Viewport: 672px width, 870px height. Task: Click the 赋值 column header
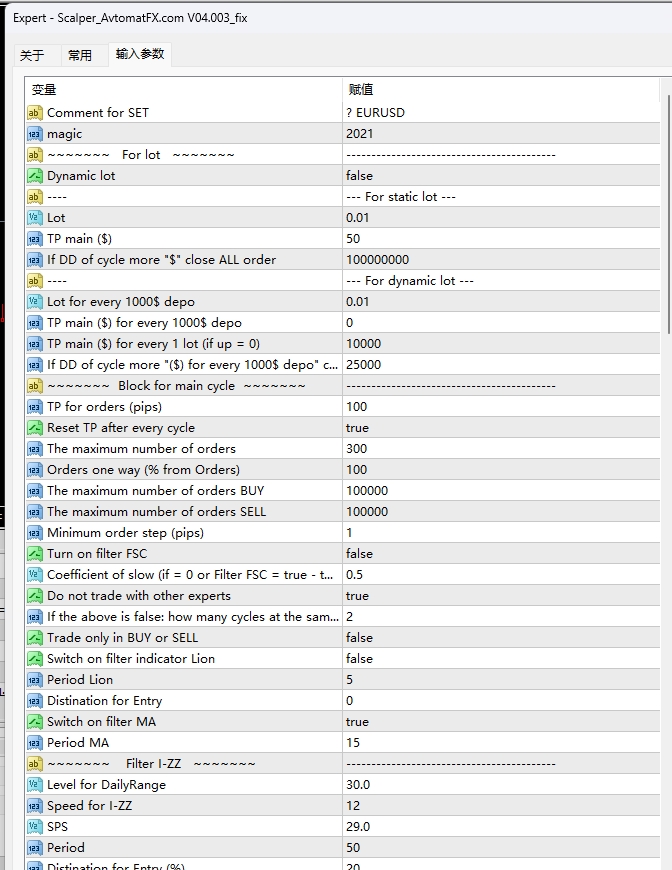click(x=361, y=89)
